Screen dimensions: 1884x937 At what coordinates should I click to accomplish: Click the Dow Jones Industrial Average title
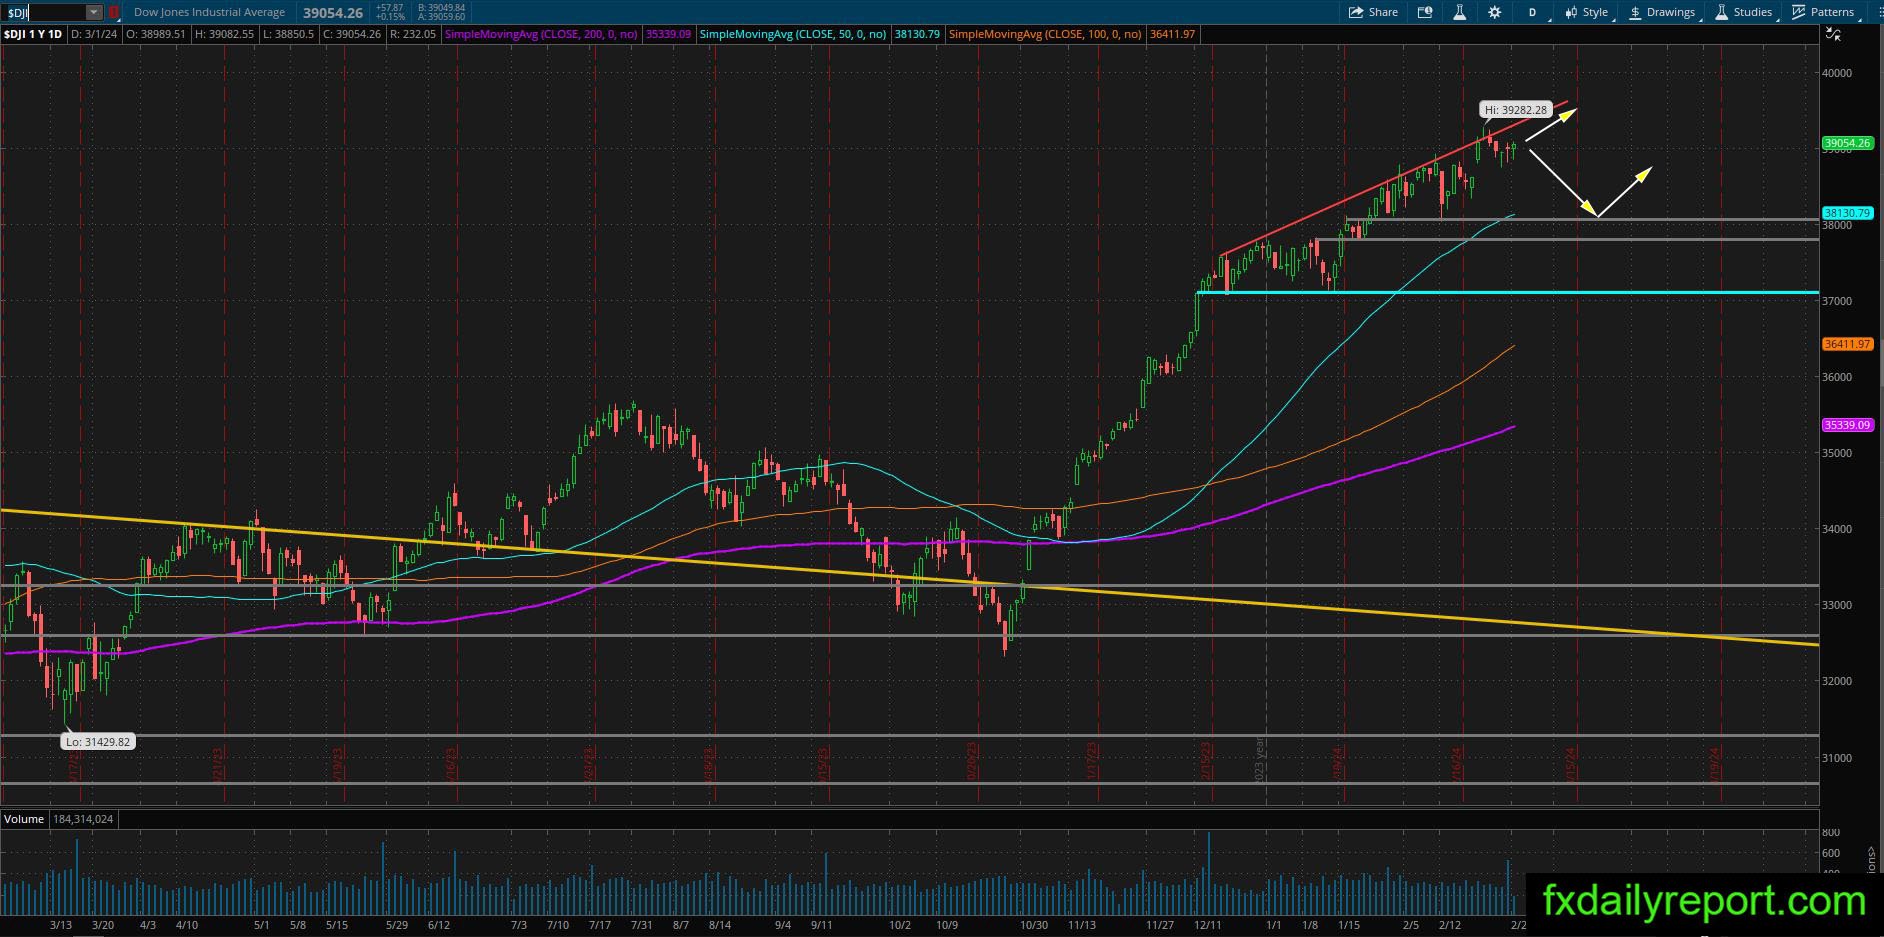click(x=209, y=12)
